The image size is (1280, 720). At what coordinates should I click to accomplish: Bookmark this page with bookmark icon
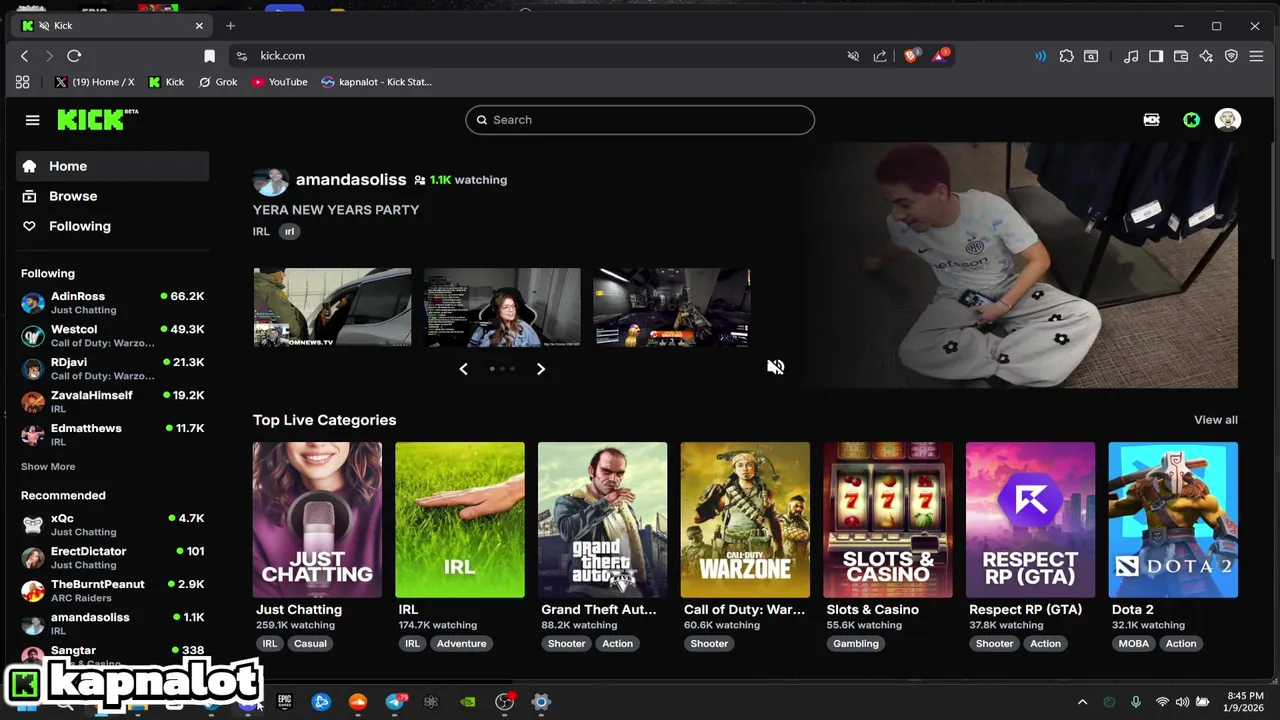[209, 56]
